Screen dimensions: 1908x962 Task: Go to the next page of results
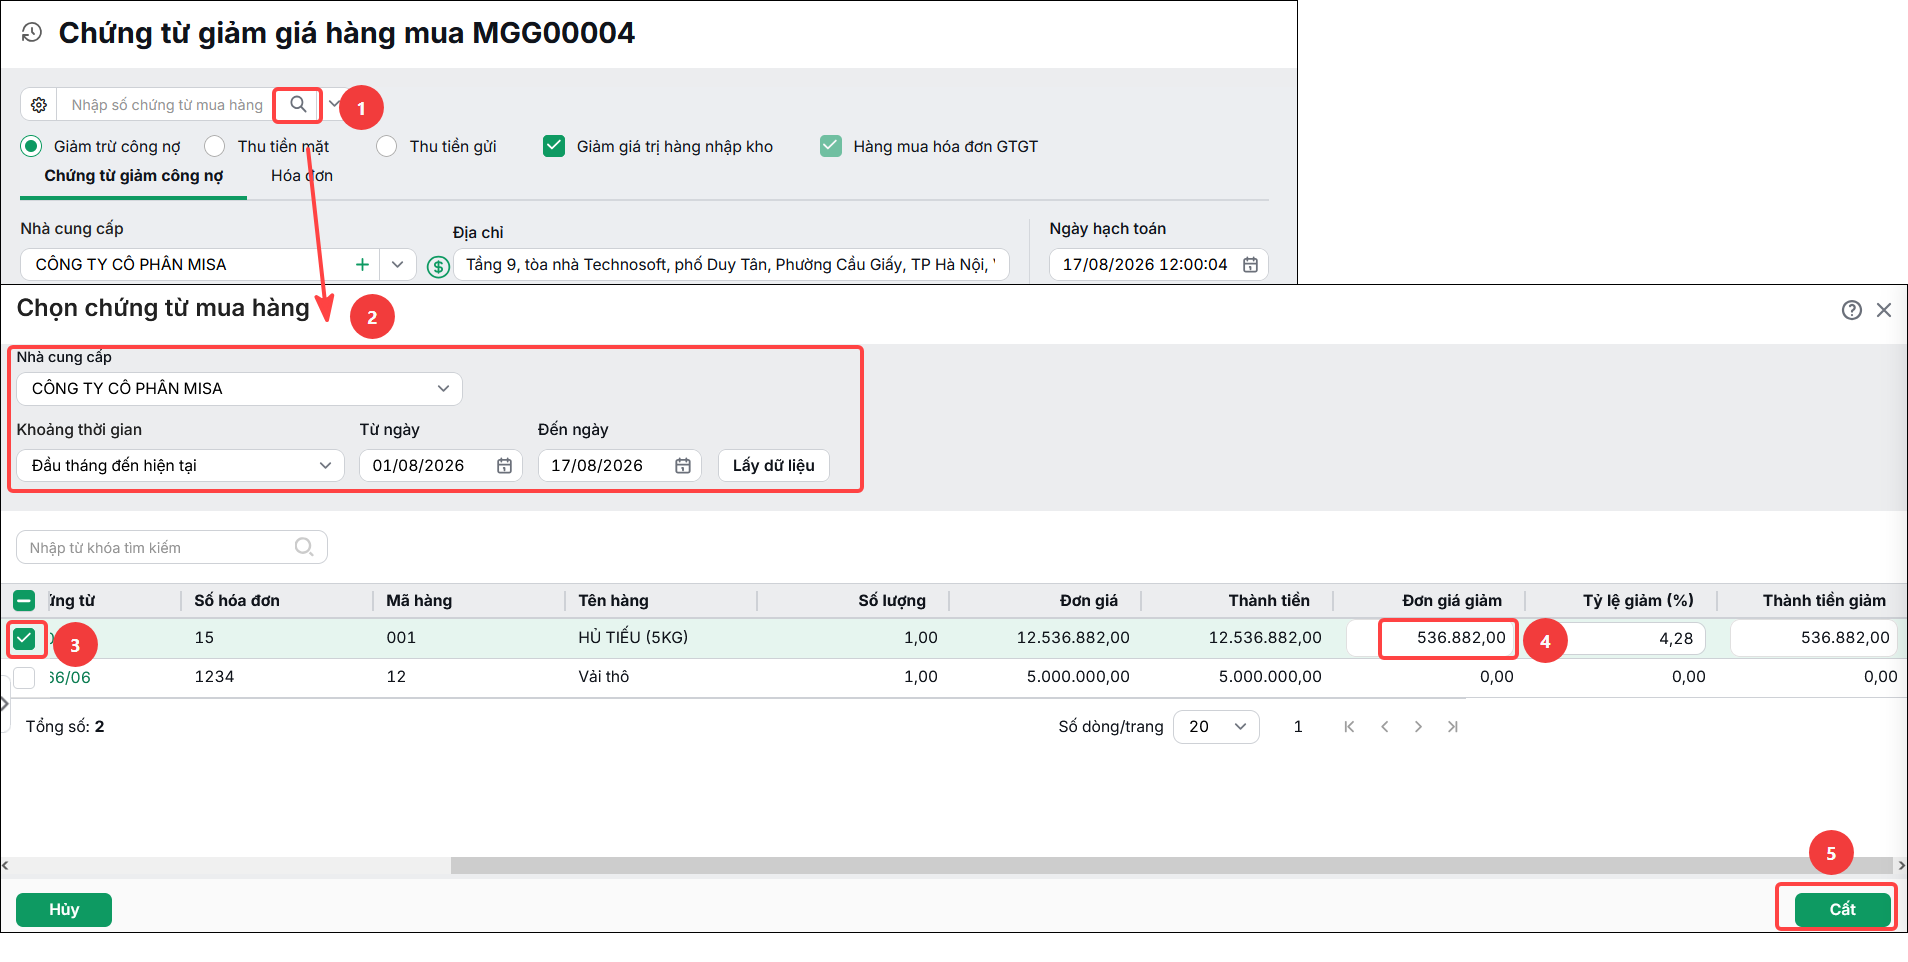(1418, 727)
